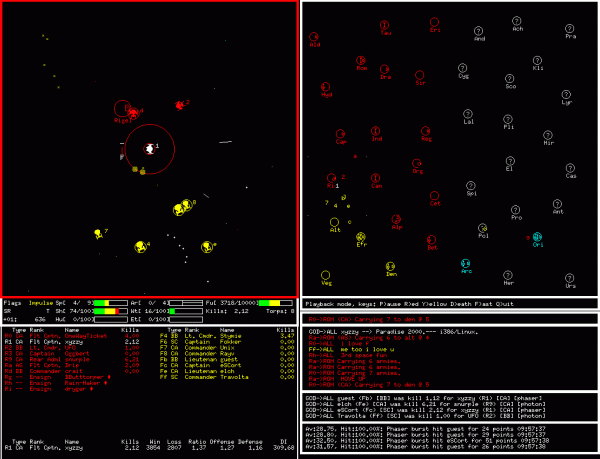
Task: Click the white player ship in tactical view
Action: pyautogui.click(x=150, y=148)
